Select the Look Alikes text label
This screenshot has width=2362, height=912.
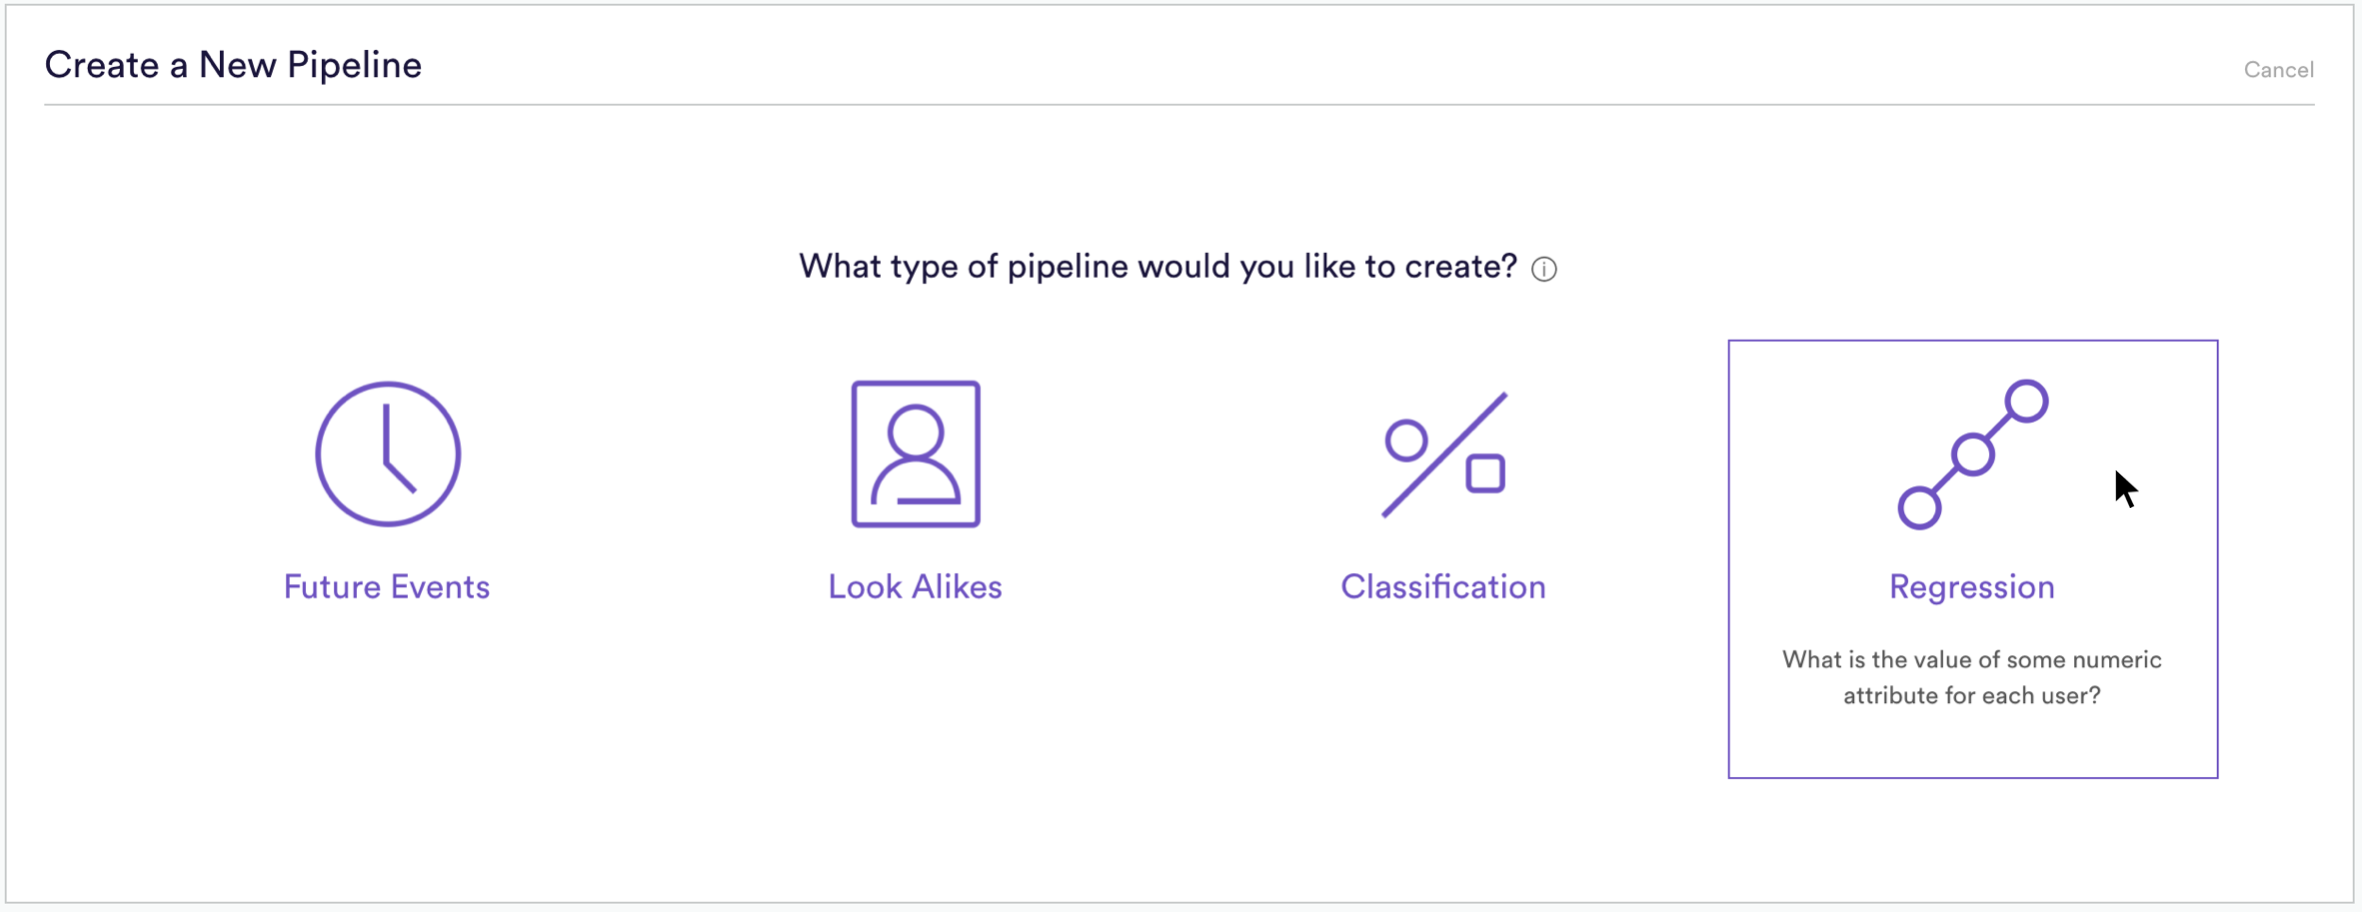[x=915, y=587]
